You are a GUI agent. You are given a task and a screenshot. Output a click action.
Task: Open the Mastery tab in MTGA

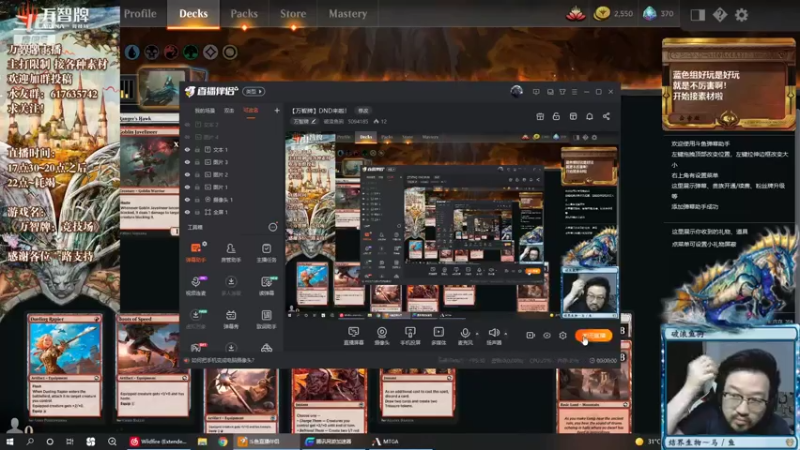click(348, 14)
